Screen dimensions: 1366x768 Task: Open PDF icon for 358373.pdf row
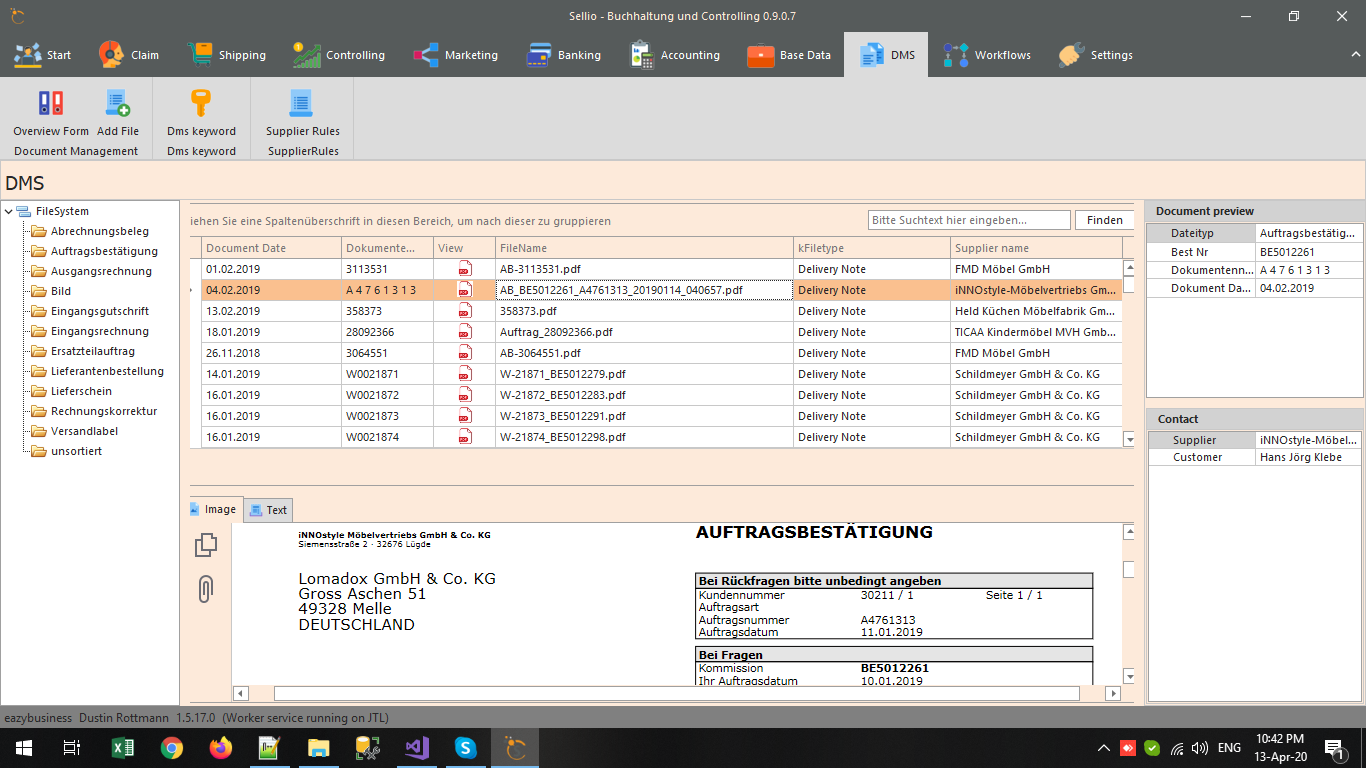coord(465,311)
